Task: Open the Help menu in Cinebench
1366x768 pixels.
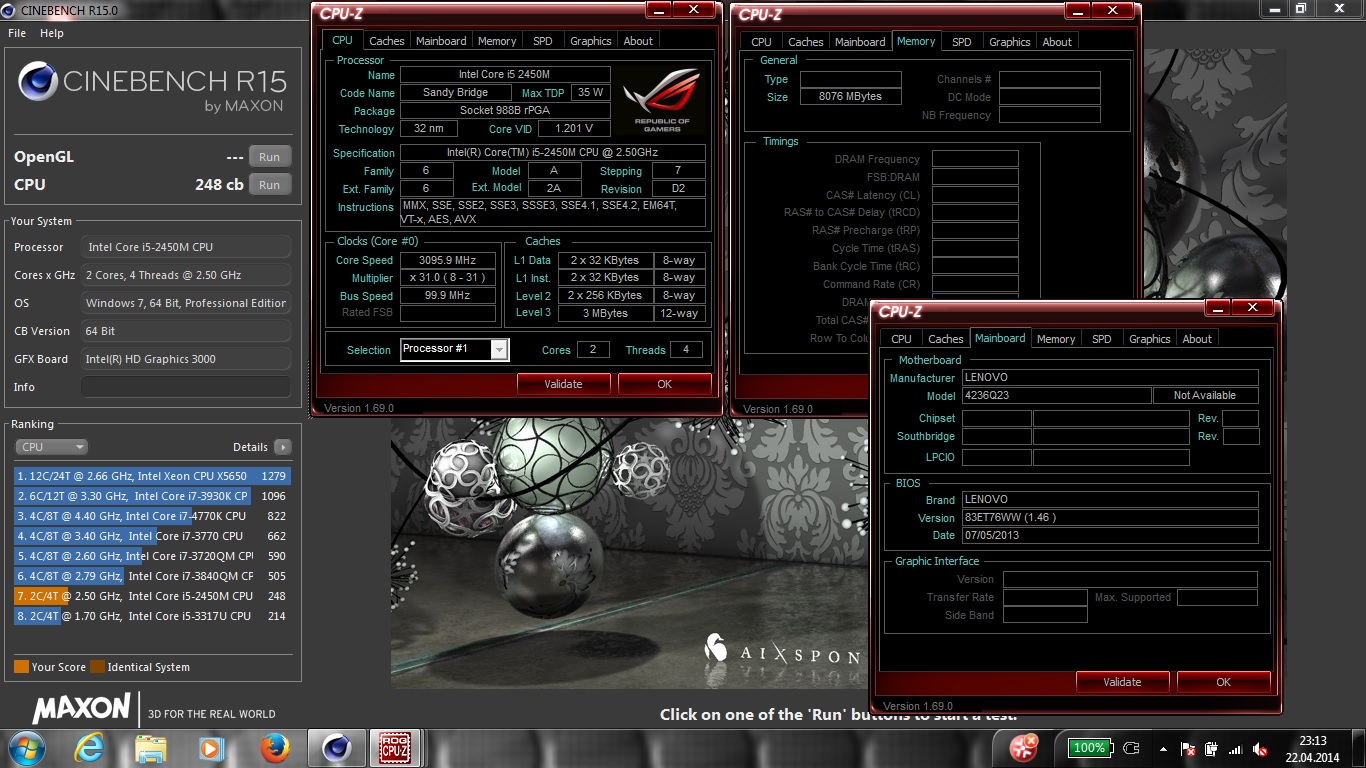Action: [x=52, y=33]
